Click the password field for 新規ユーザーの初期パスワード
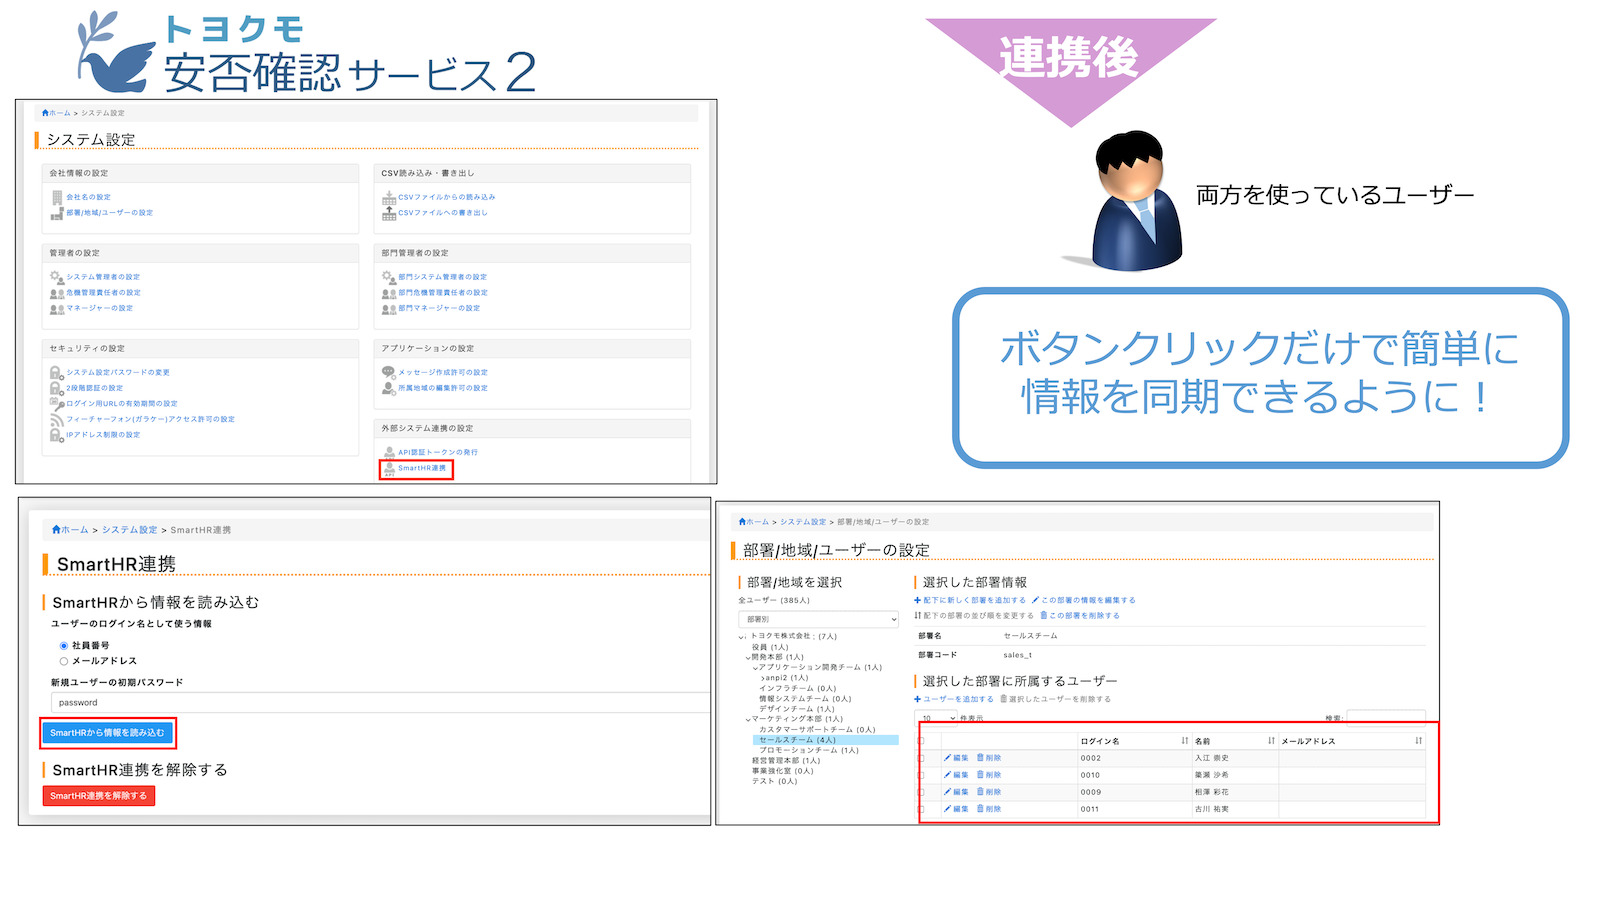 pos(380,703)
